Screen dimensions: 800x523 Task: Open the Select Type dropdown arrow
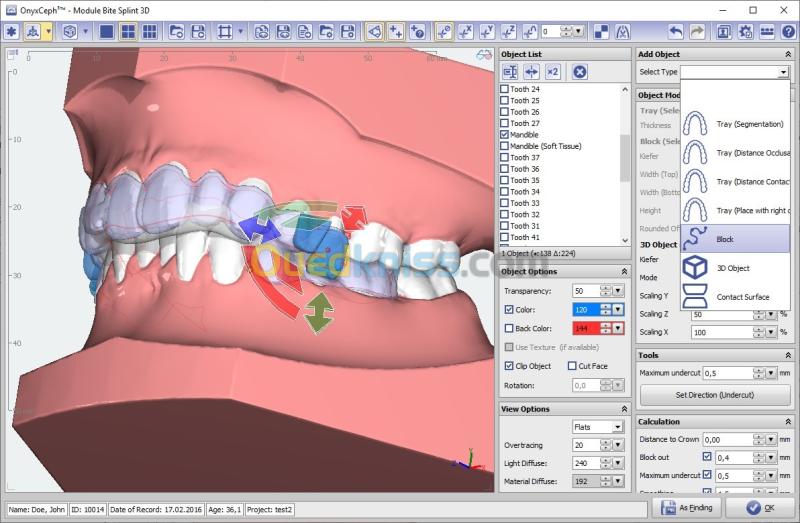[783, 72]
